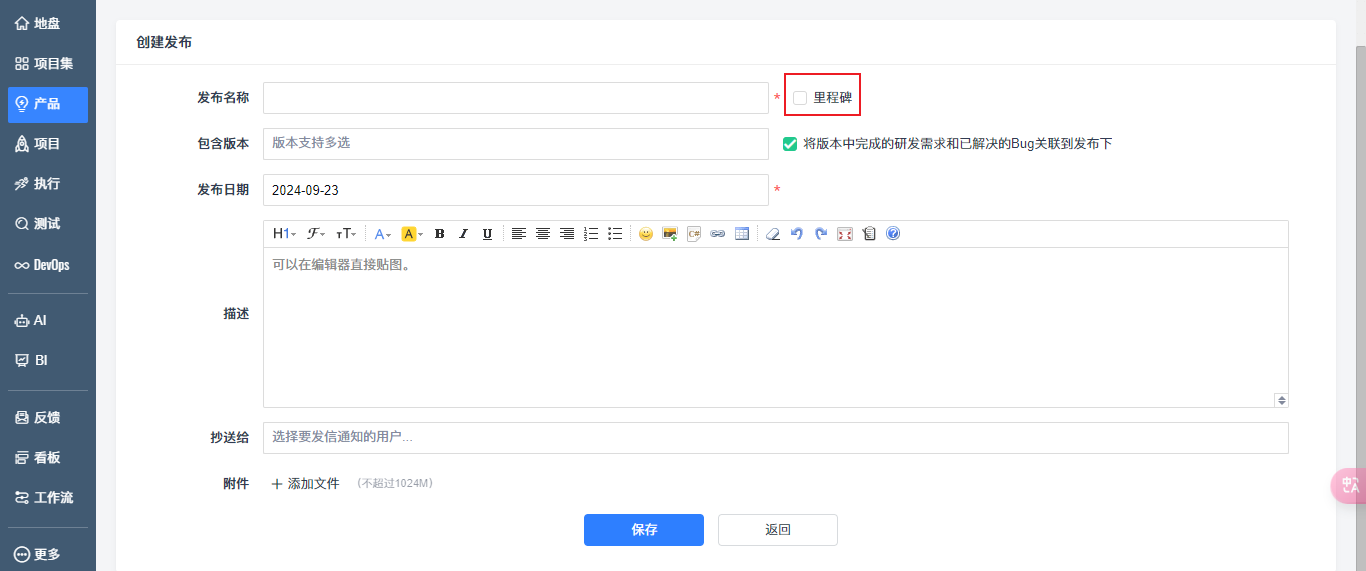The height and width of the screenshot is (571, 1366).
Task: Open the font family dropdown
Action: pos(316,234)
